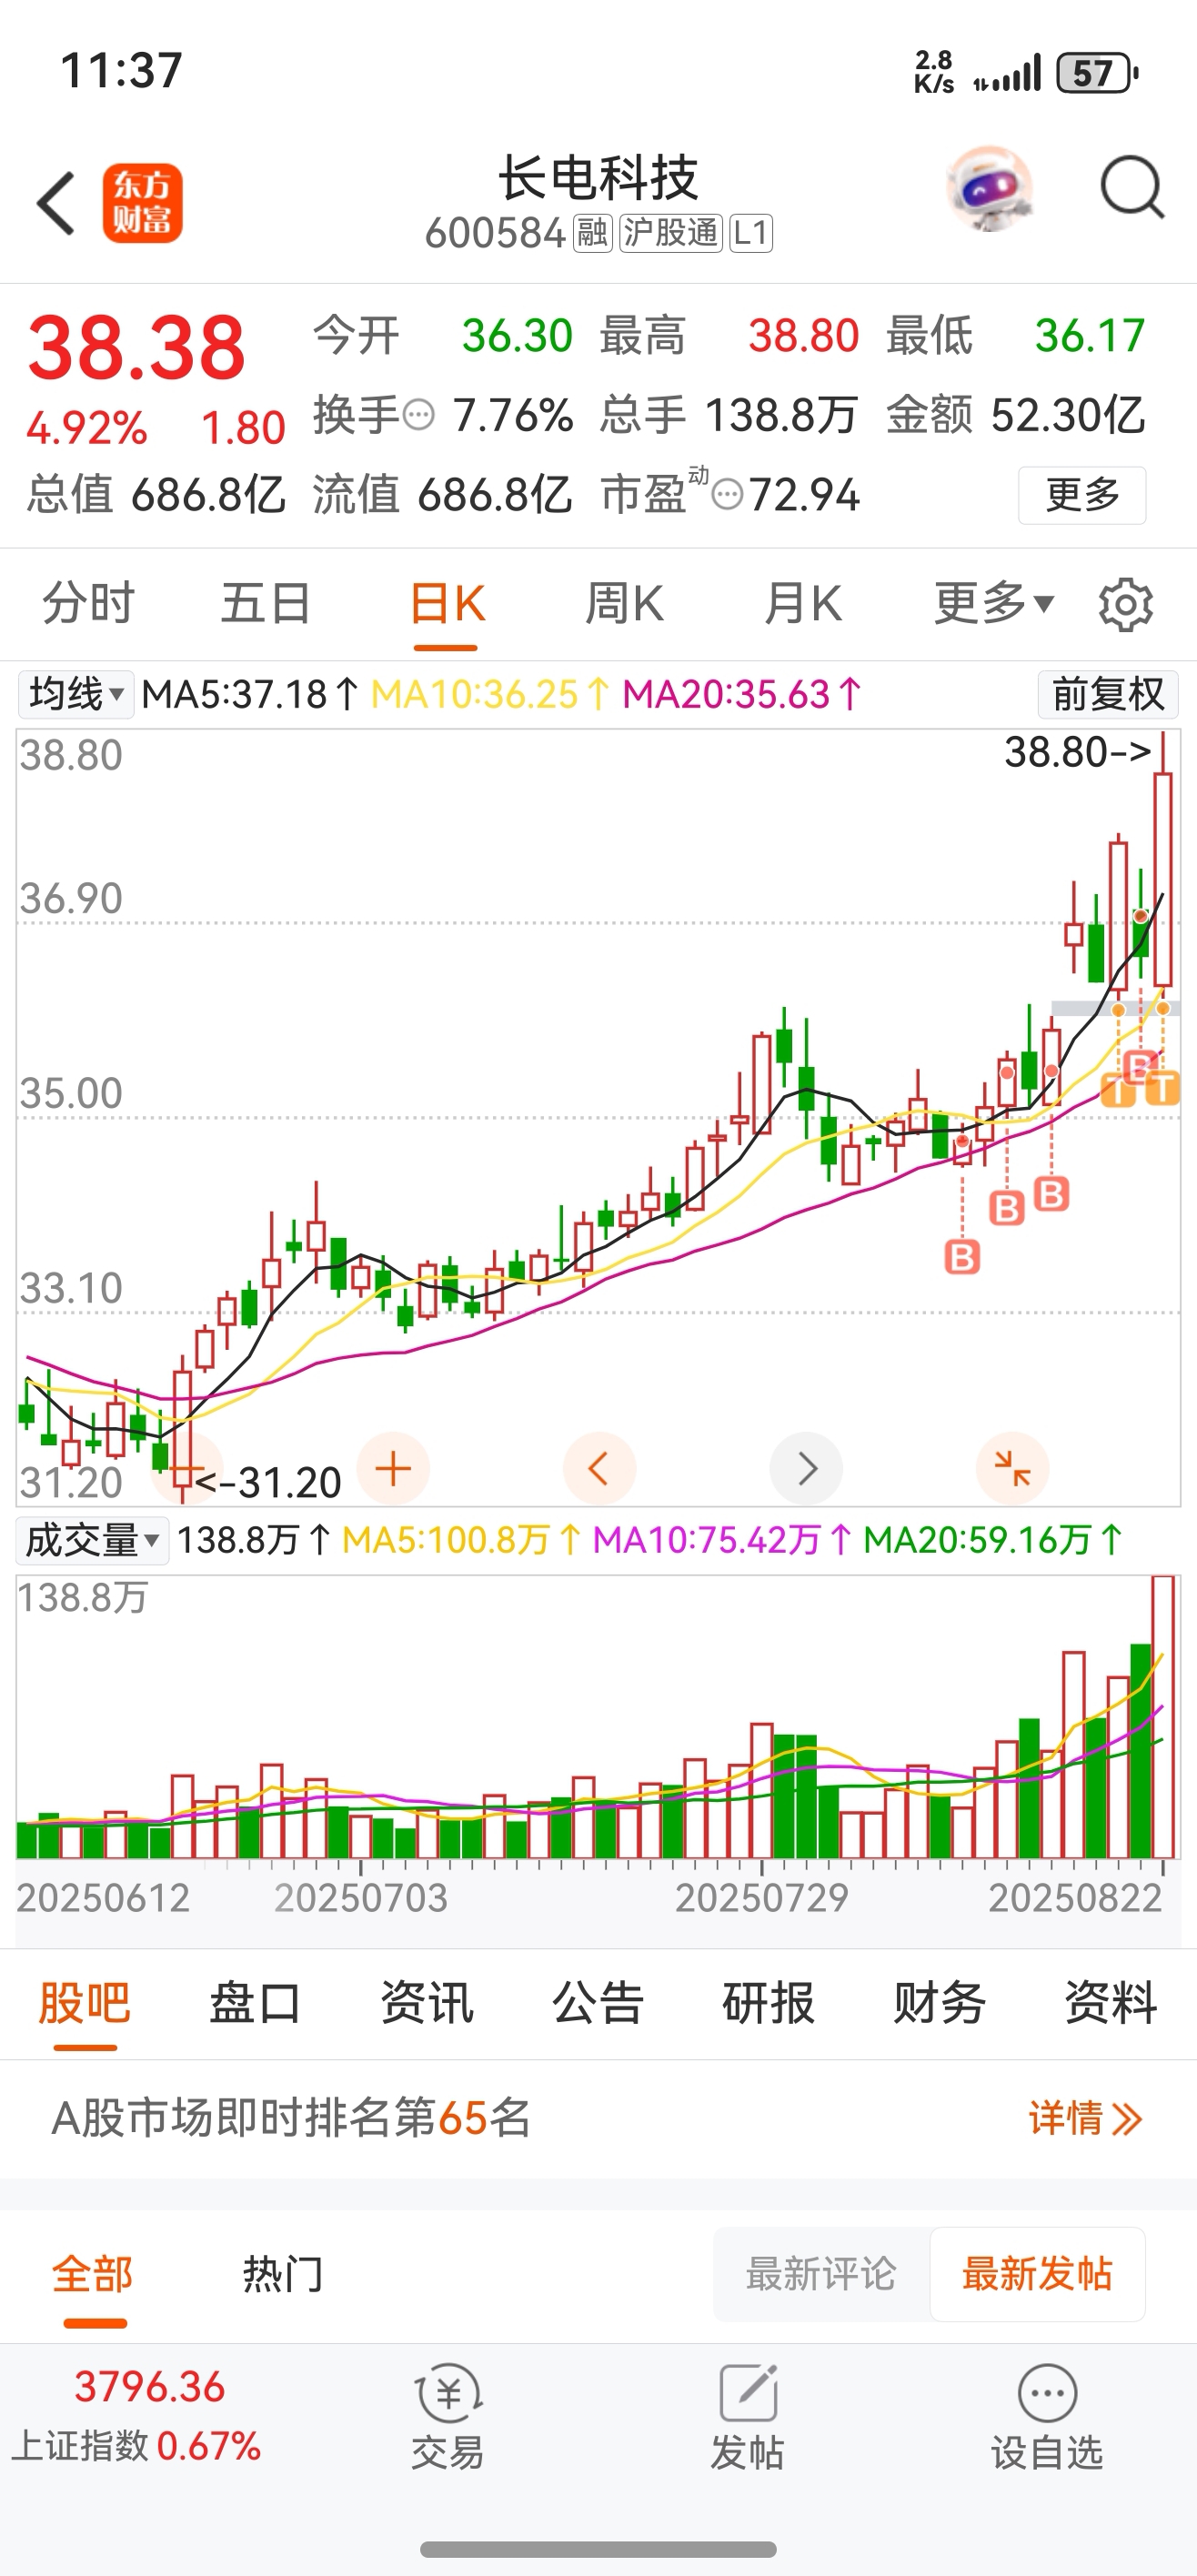Screen dimensions: 1197x2576
Task: Toggle sorting to 最新评论
Action: [x=821, y=2274]
